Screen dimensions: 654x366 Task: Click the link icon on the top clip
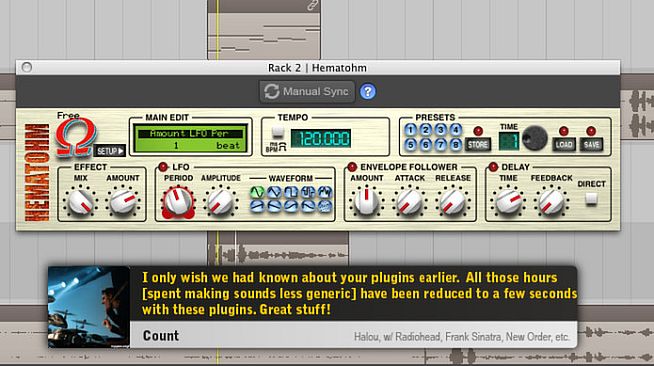point(312,5)
